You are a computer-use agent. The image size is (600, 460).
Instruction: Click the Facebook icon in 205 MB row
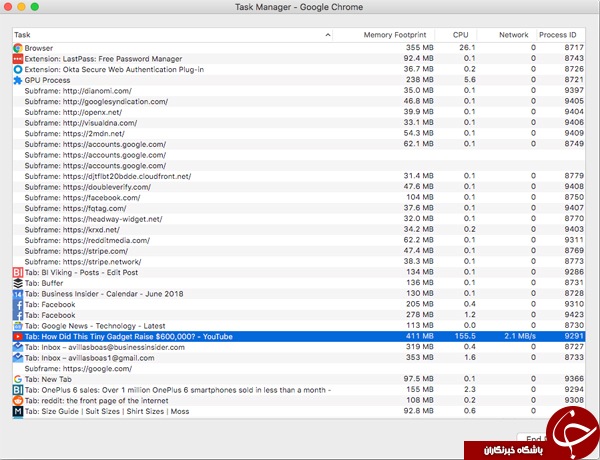coord(18,305)
